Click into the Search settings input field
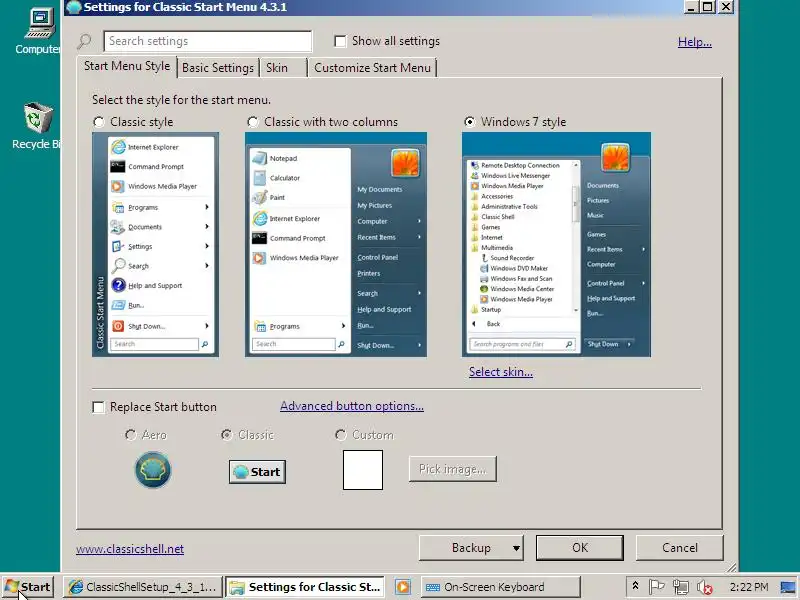The image size is (800, 600). (208, 41)
